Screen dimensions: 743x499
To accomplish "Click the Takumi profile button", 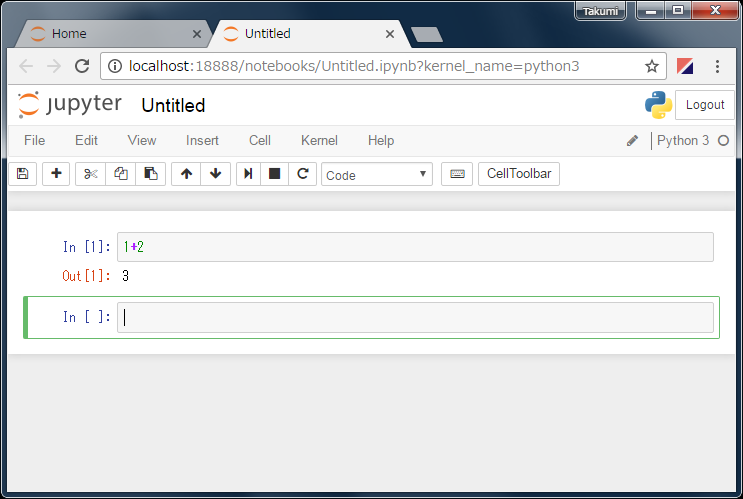I will [600, 11].
